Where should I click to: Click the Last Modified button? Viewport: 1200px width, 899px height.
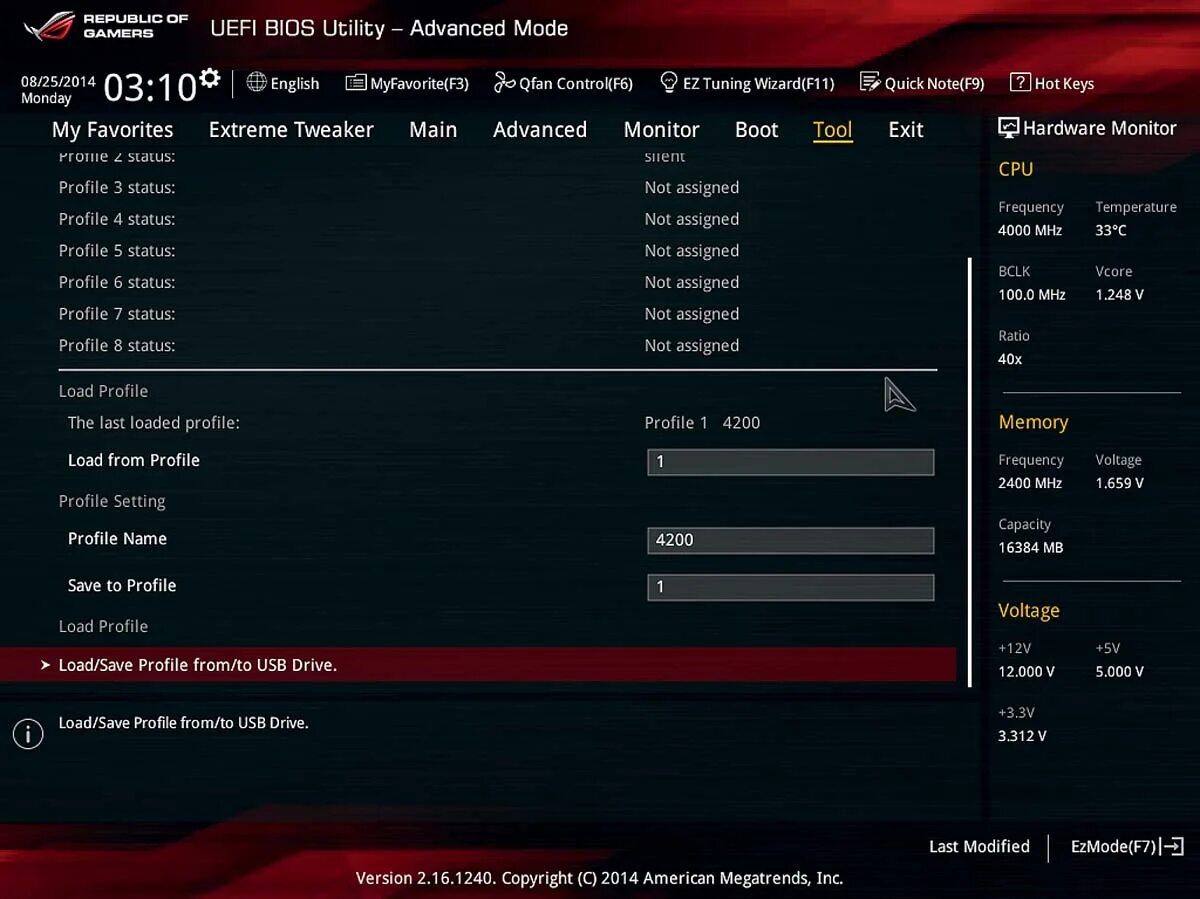979,847
